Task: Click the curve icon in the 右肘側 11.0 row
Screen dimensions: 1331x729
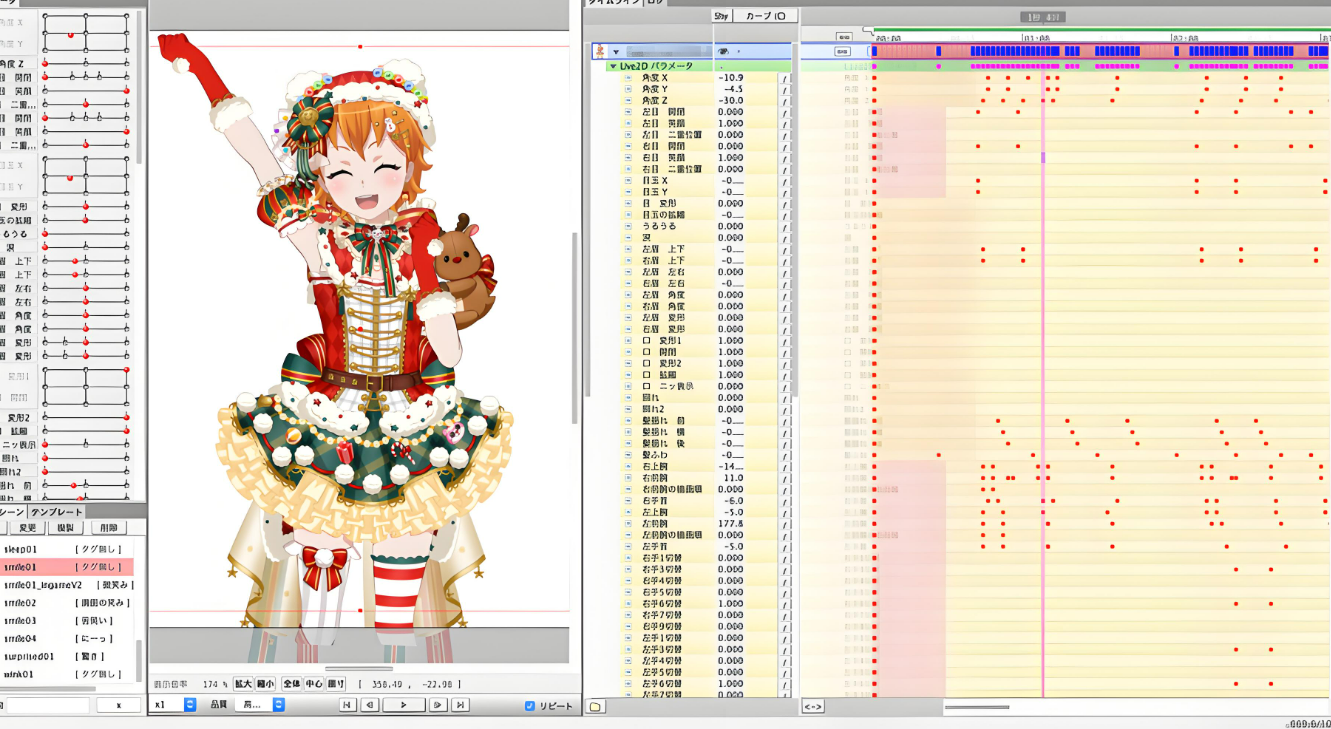Action: coord(786,478)
